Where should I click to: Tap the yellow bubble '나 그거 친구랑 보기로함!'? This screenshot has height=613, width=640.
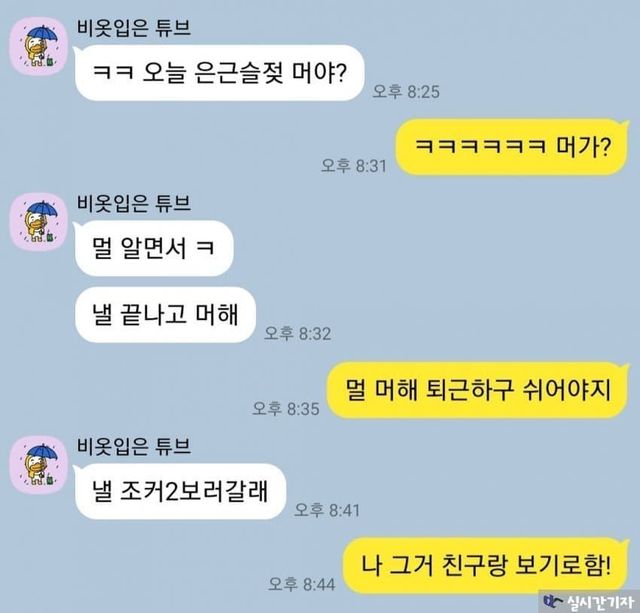click(485, 566)
